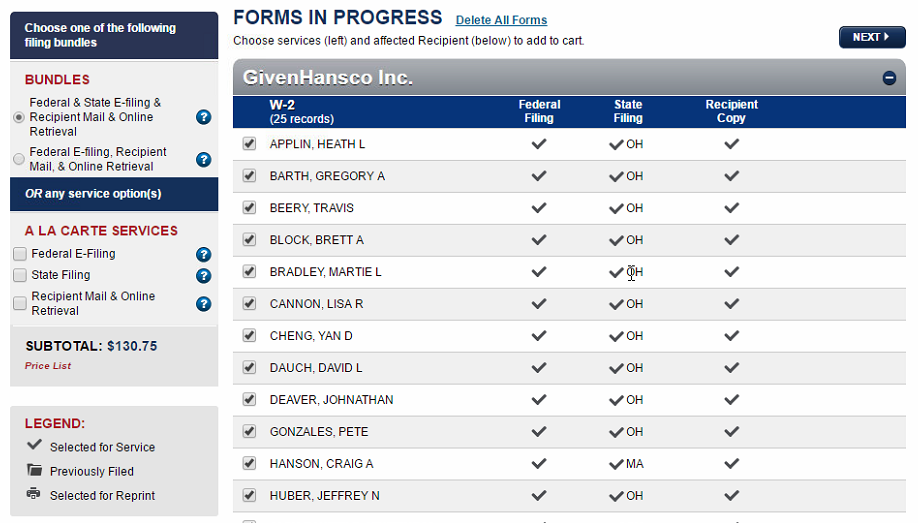Screen dimensions: 918x523
Task: Click help icon for Federal & State bundle
Action: tap(204, 117)
